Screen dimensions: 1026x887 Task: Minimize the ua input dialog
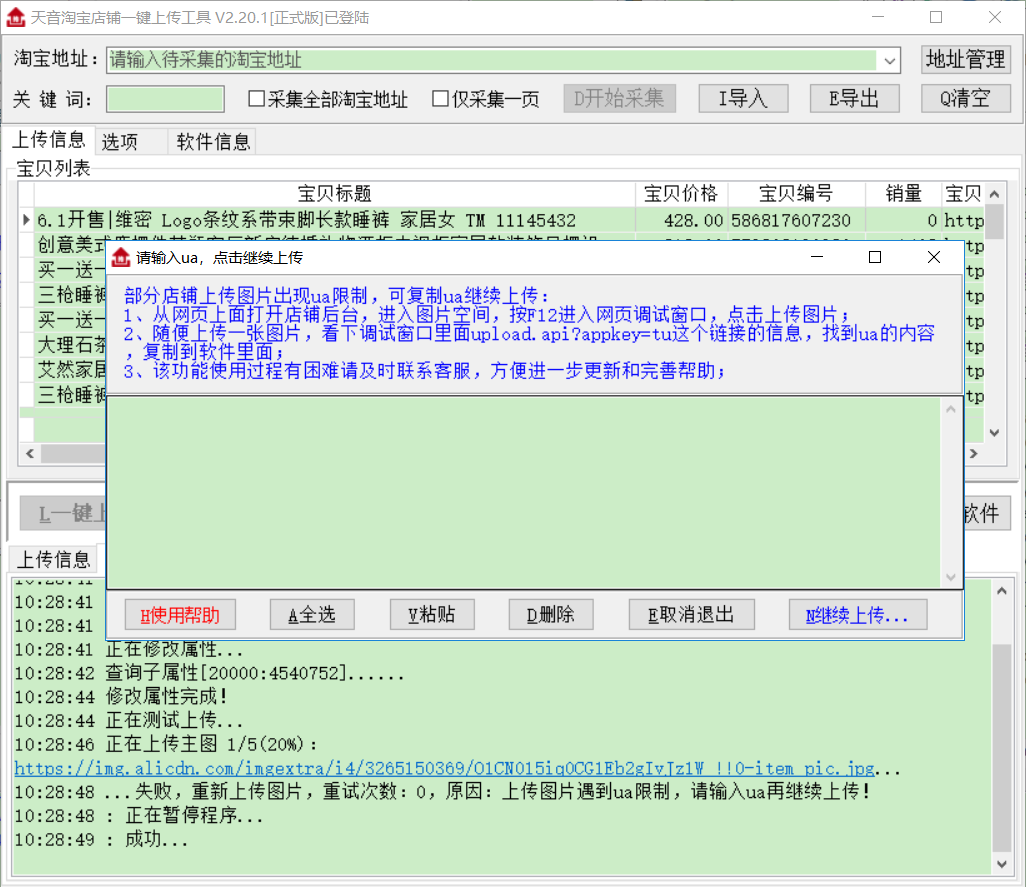pyautogui.click(x=817, y=258)
